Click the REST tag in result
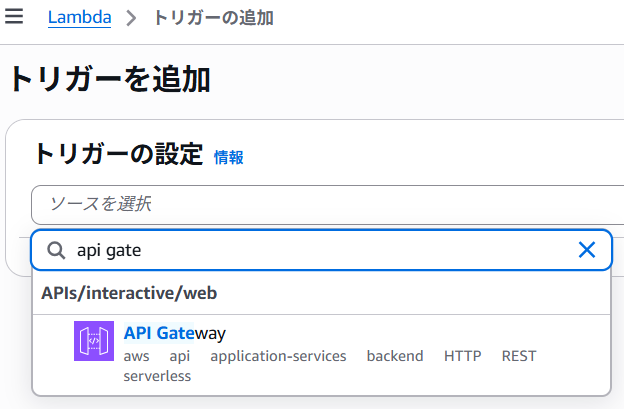Viewport: 624px width, 409px height. 519,356
